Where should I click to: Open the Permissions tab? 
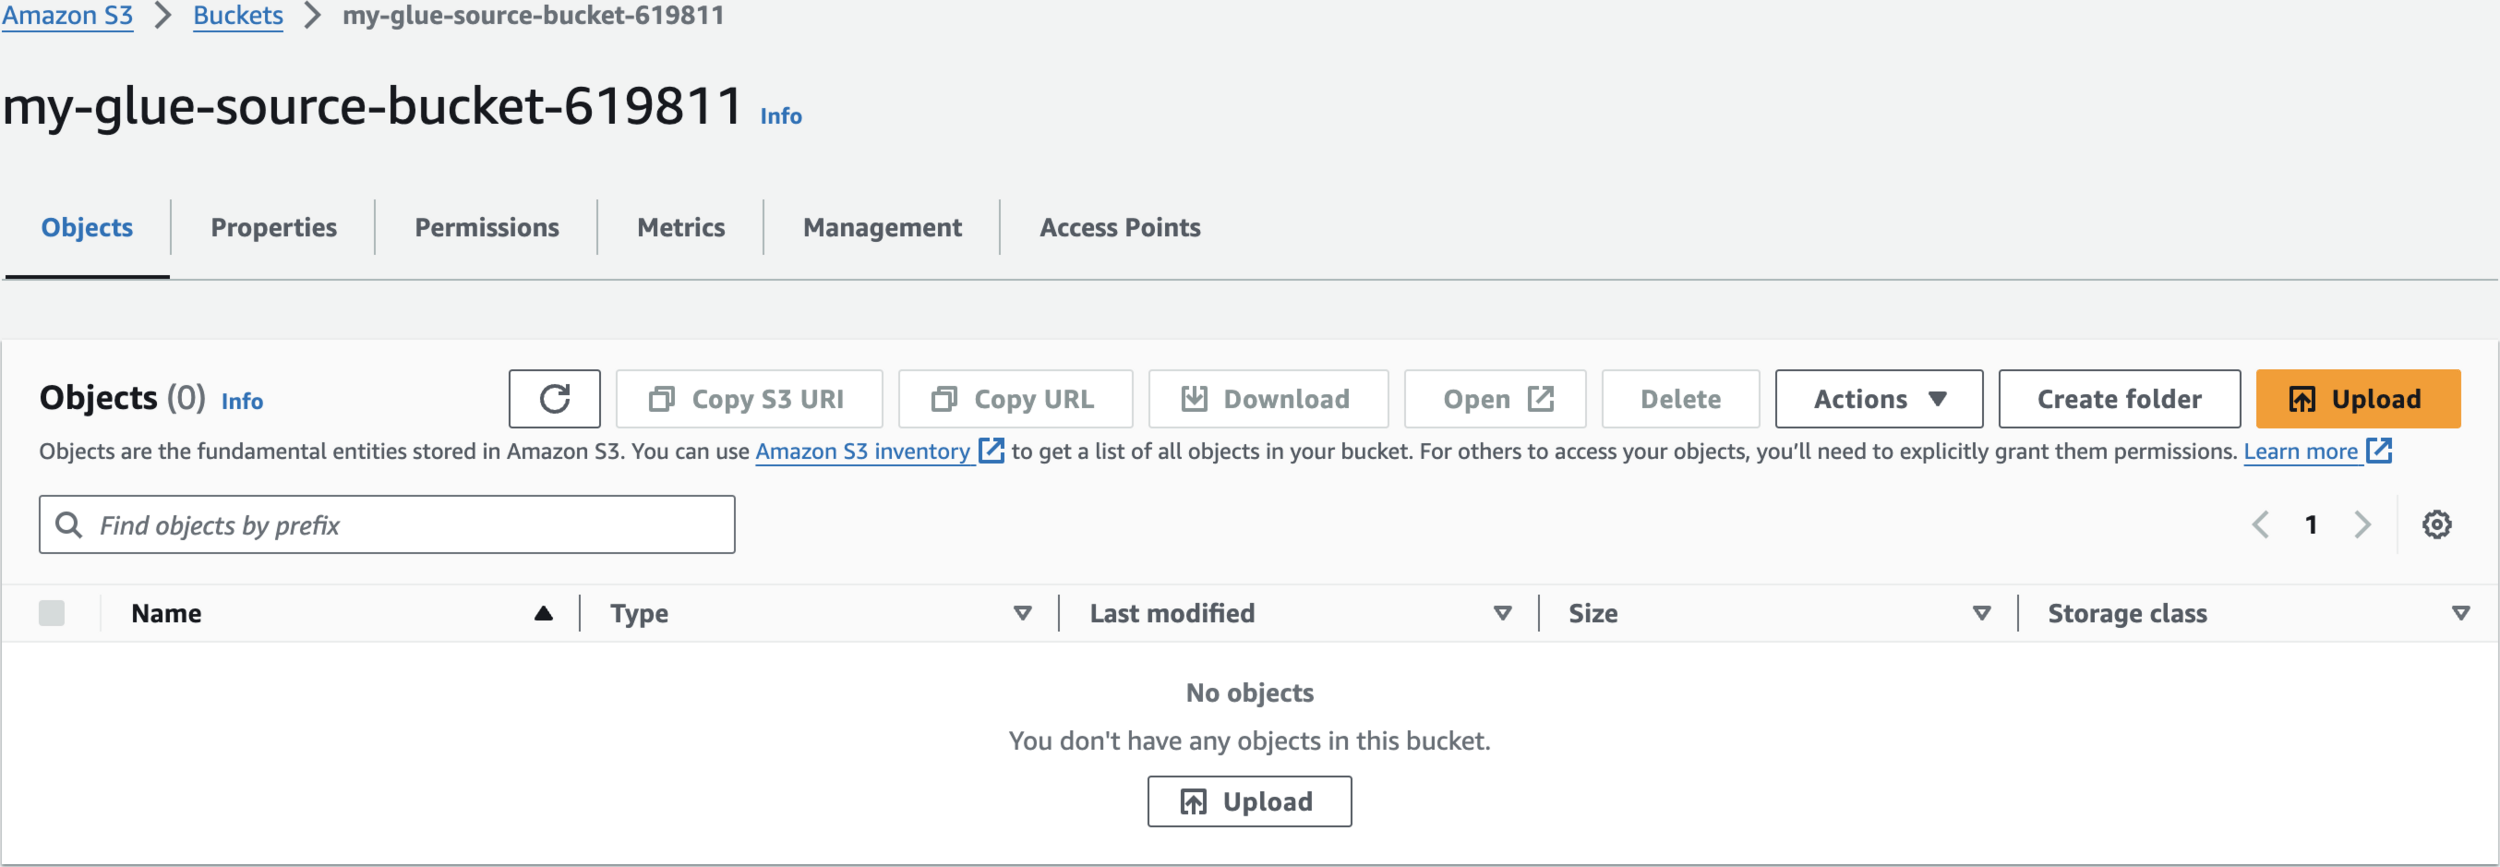tap(487, 228)
